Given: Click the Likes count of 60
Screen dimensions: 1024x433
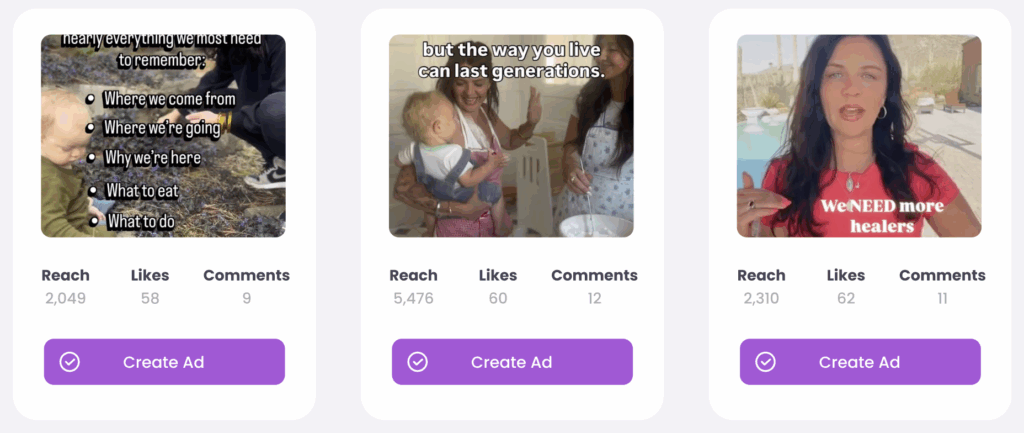Looking at the screenshot, I should [x=498, y=298].
